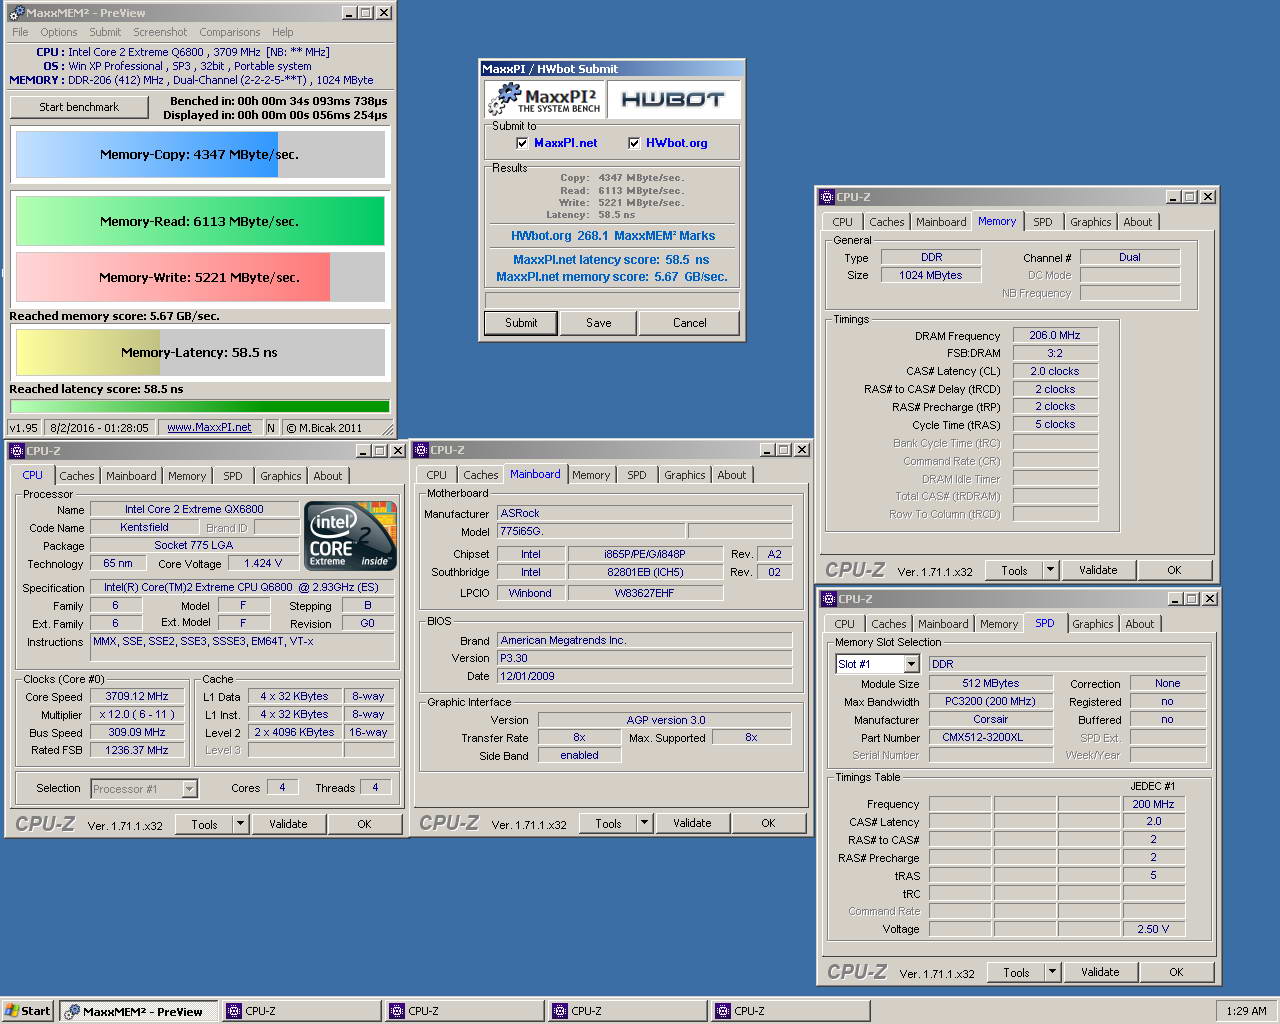Click the N status bar cell in MaxxMEM²
The width and height of the screenshot is (1280, 1024).
coord(271,428)
